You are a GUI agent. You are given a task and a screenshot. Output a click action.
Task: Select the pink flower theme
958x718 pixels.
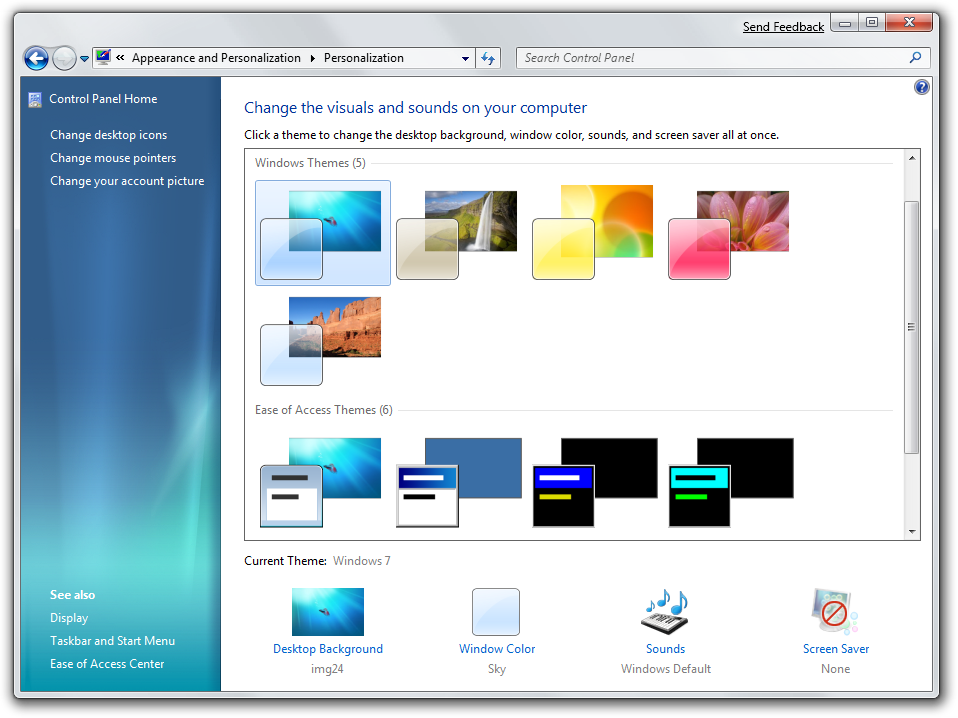(x=728, y=235)
